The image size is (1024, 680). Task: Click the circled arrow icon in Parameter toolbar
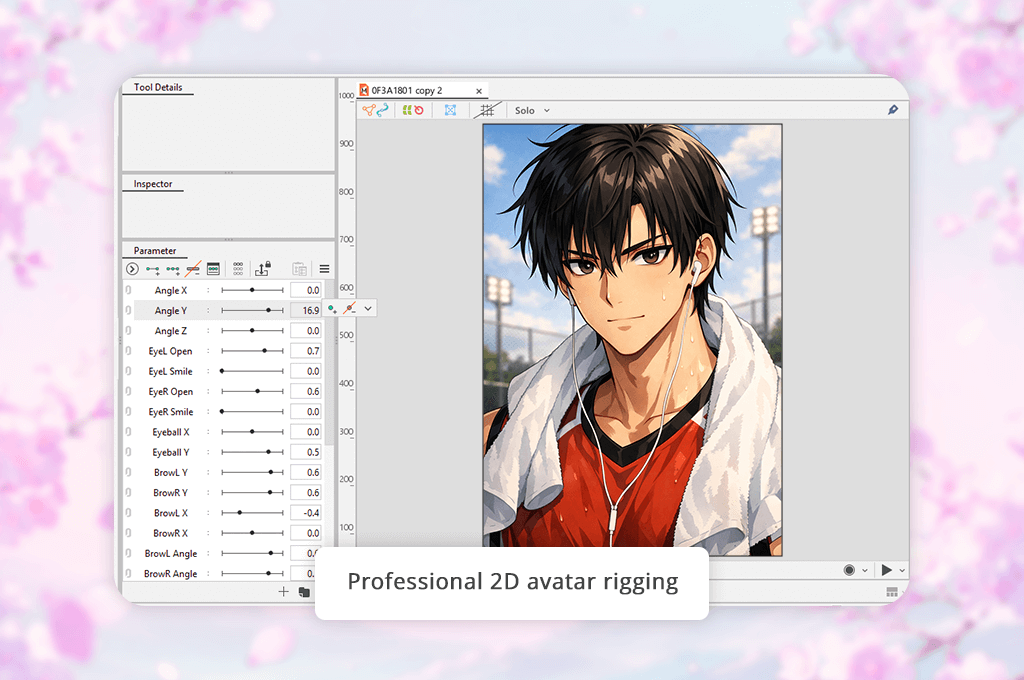tap(132, 268)
